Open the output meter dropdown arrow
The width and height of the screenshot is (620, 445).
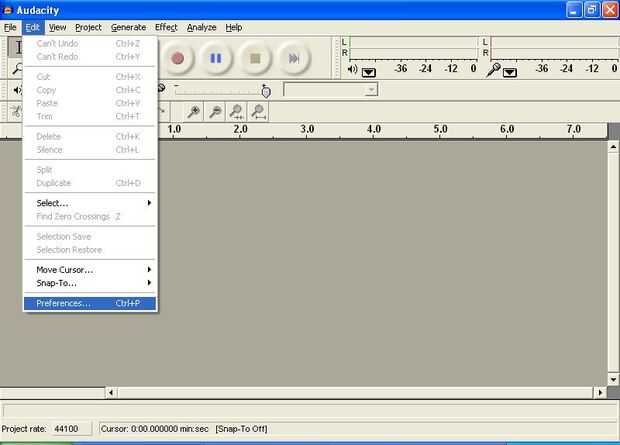(369, 72)
